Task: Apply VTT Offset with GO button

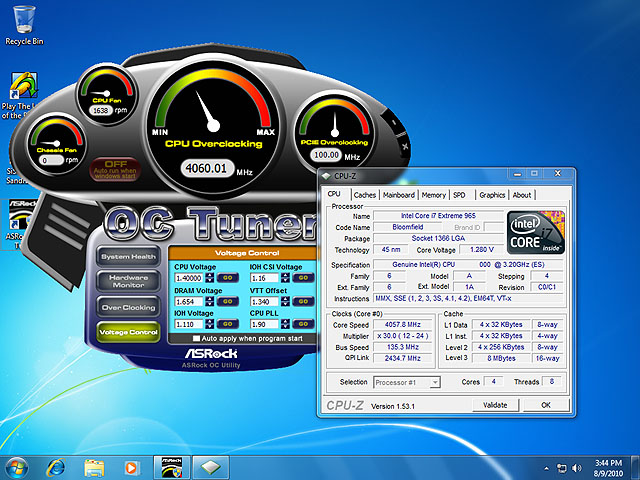Action: 303,302
